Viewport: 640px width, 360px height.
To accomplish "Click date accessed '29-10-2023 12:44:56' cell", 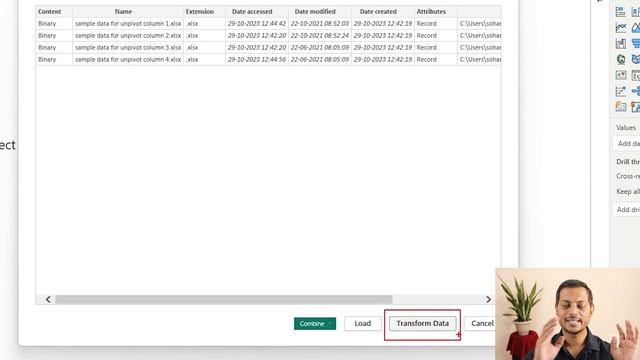I will [257, 59].
